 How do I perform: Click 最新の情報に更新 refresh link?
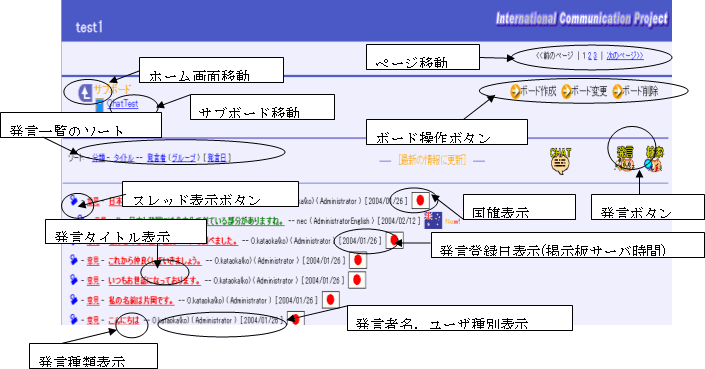(x=432, y=160)
